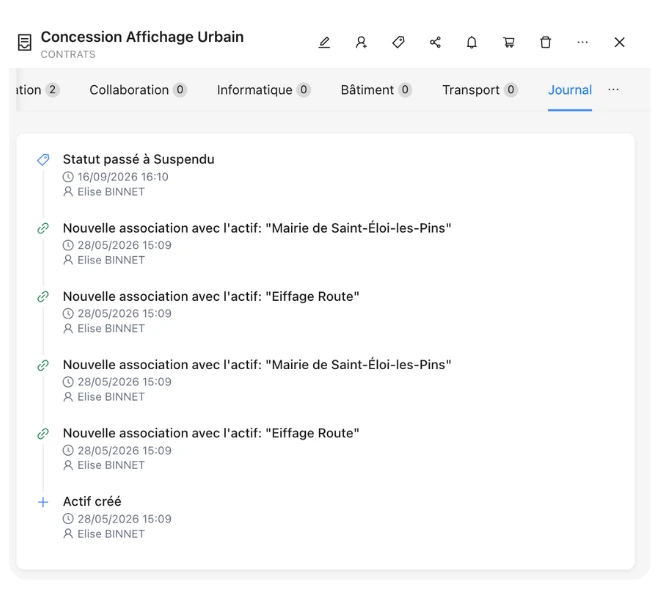Click the clock icon beside 16/09/2026 16:10
This screenshot has width=660, height=600.
pyautogui.click(x=68, y=177)
